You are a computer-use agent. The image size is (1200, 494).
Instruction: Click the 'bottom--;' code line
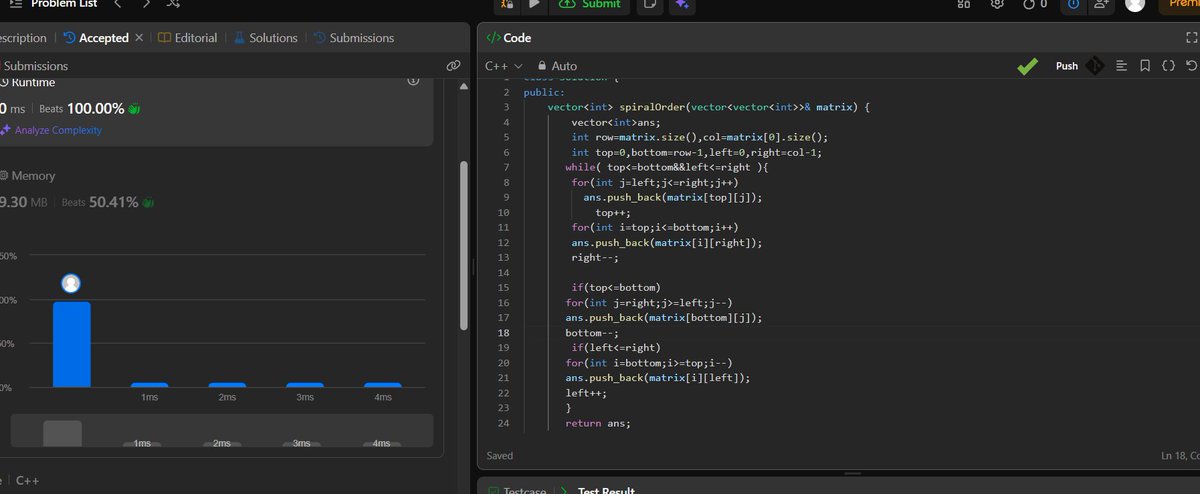click(x=592, y=333)
